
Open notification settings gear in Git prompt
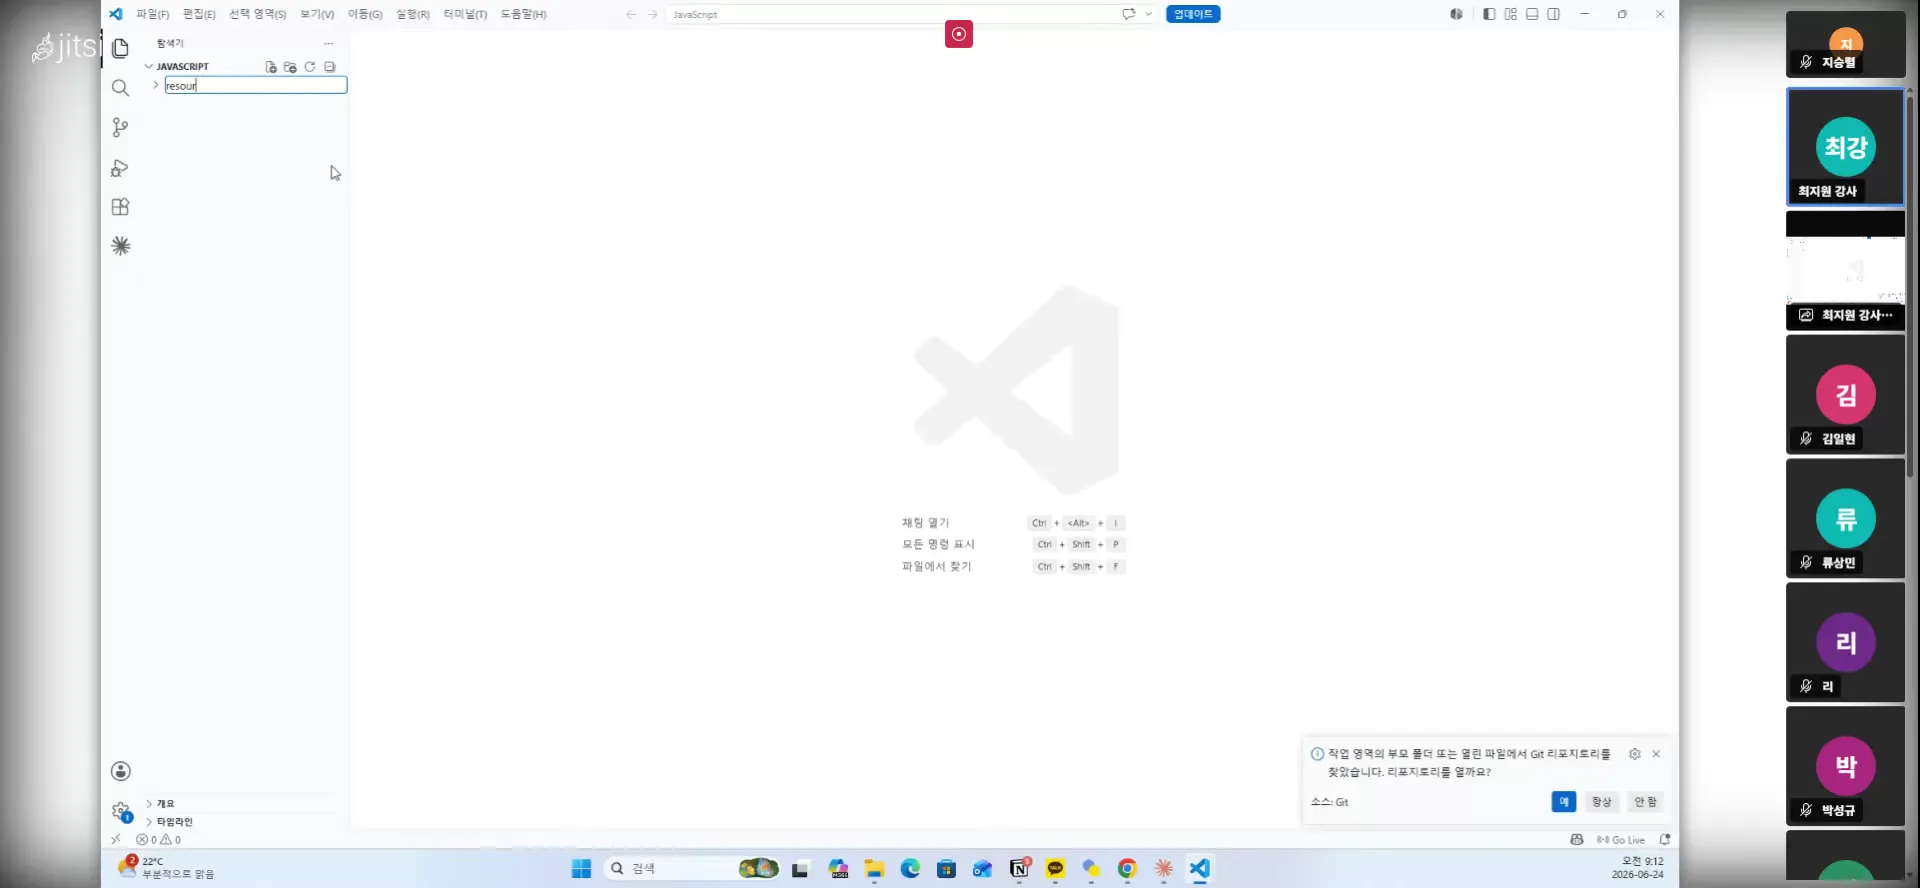tap(1635, 754)
